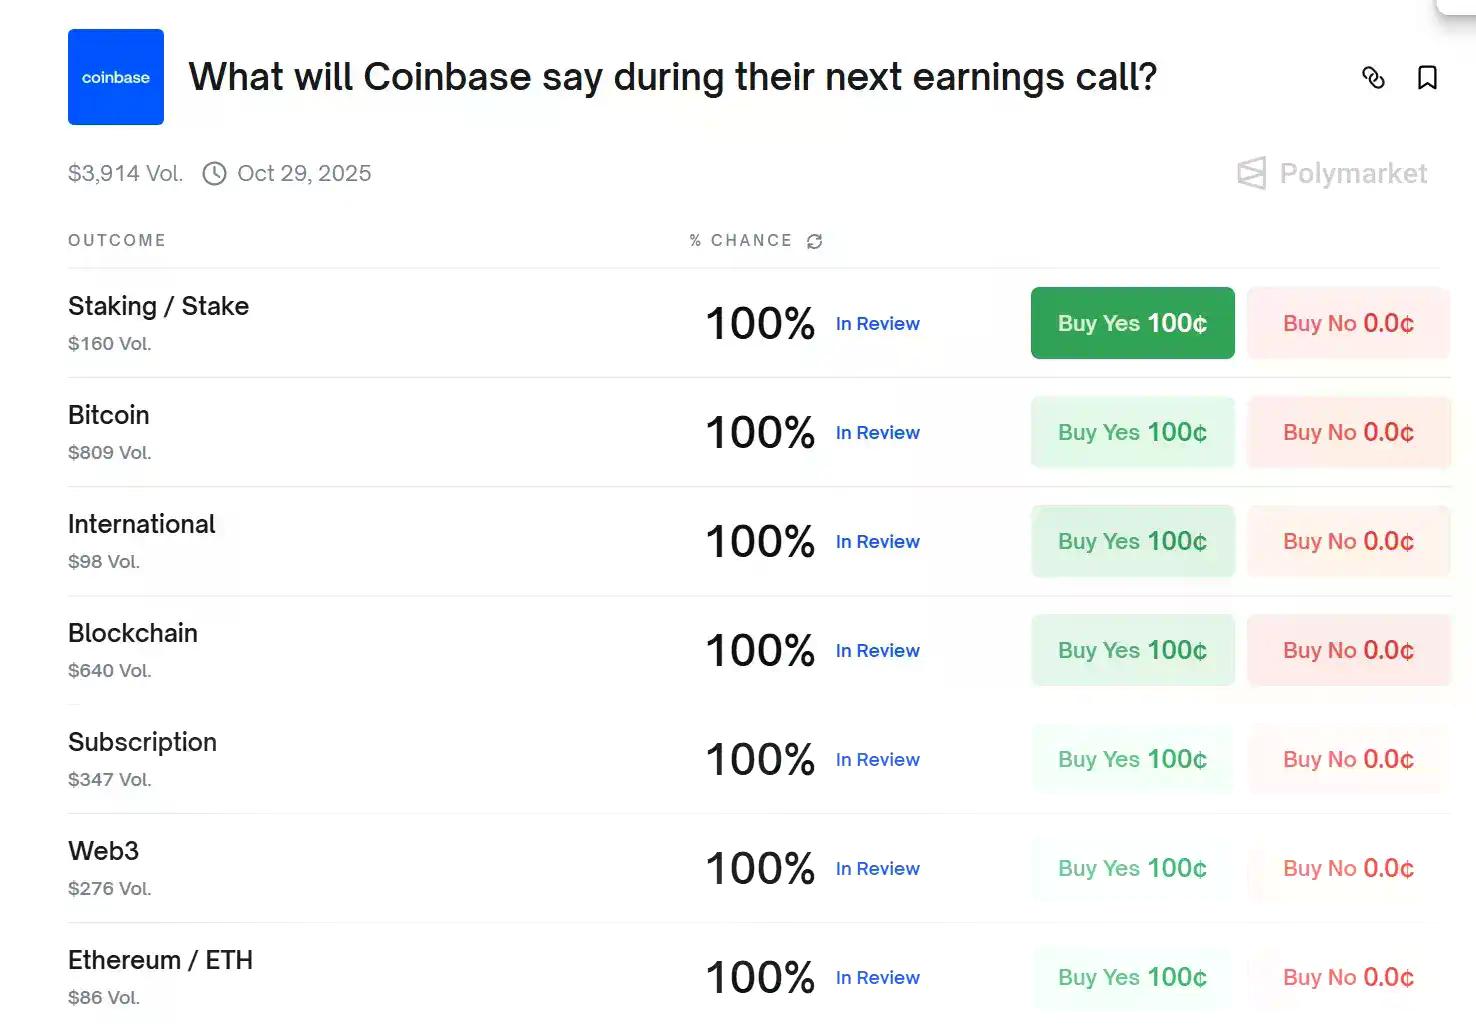Image resolution: width=1476 pixels, height=1030 pixels.
Task: Select the Subscription outcome title
Action: coord(142,742)
